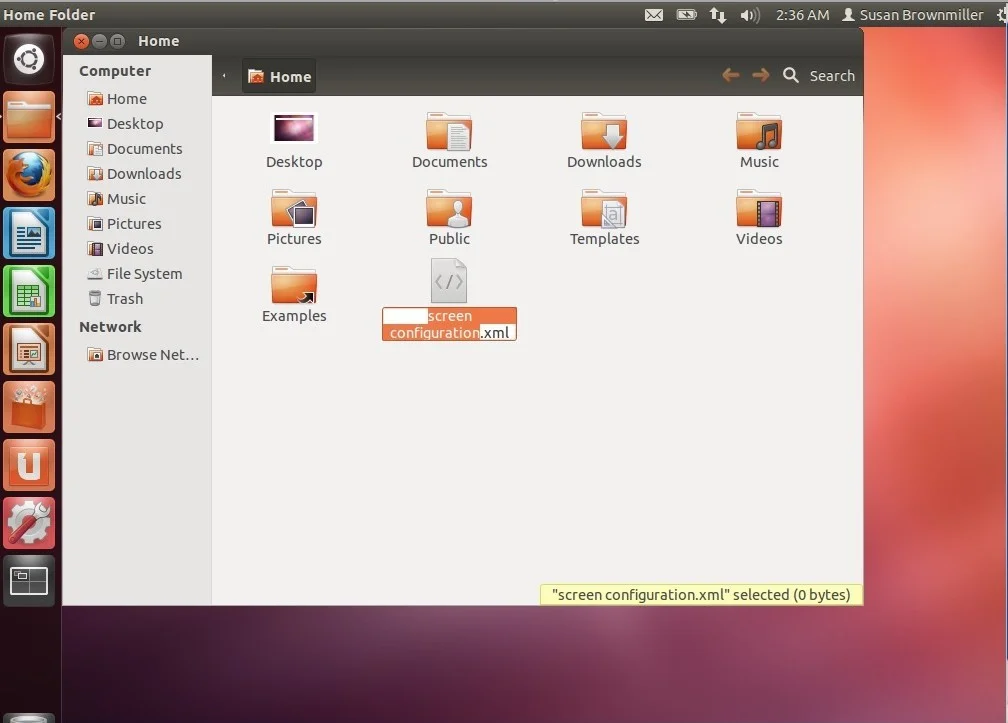This screenshot has width=1008, height=723.
Task: Open Ubuntu Software Center launcher icon
Action: coord(29,408)
